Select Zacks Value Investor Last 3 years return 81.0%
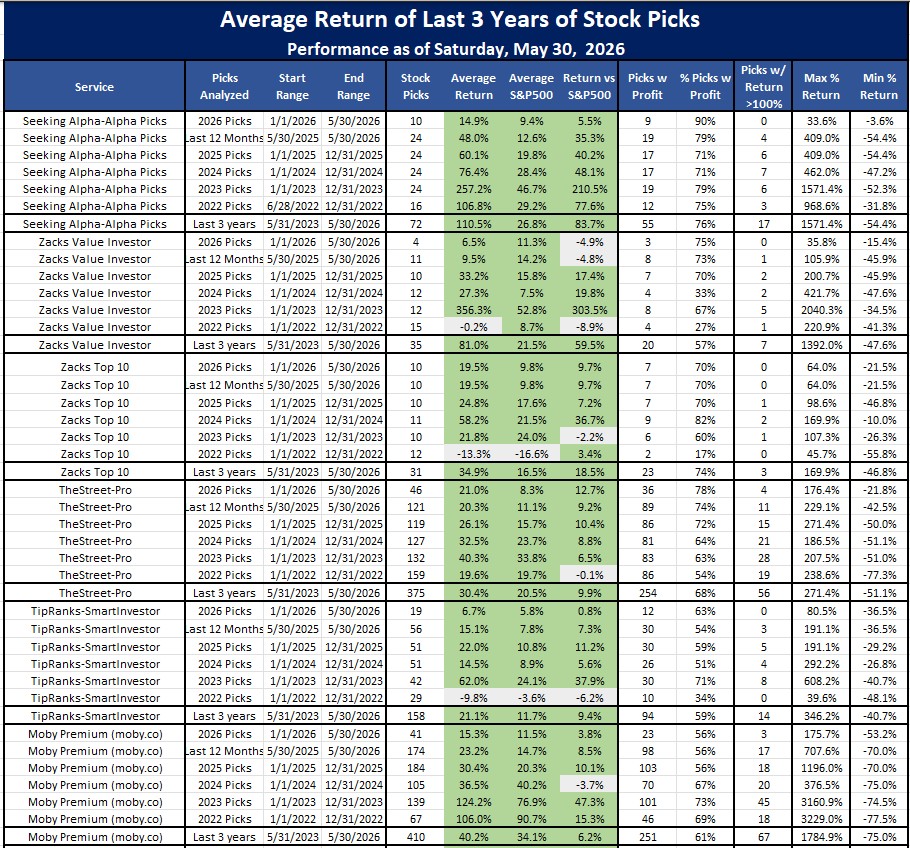 pos(474,345)
